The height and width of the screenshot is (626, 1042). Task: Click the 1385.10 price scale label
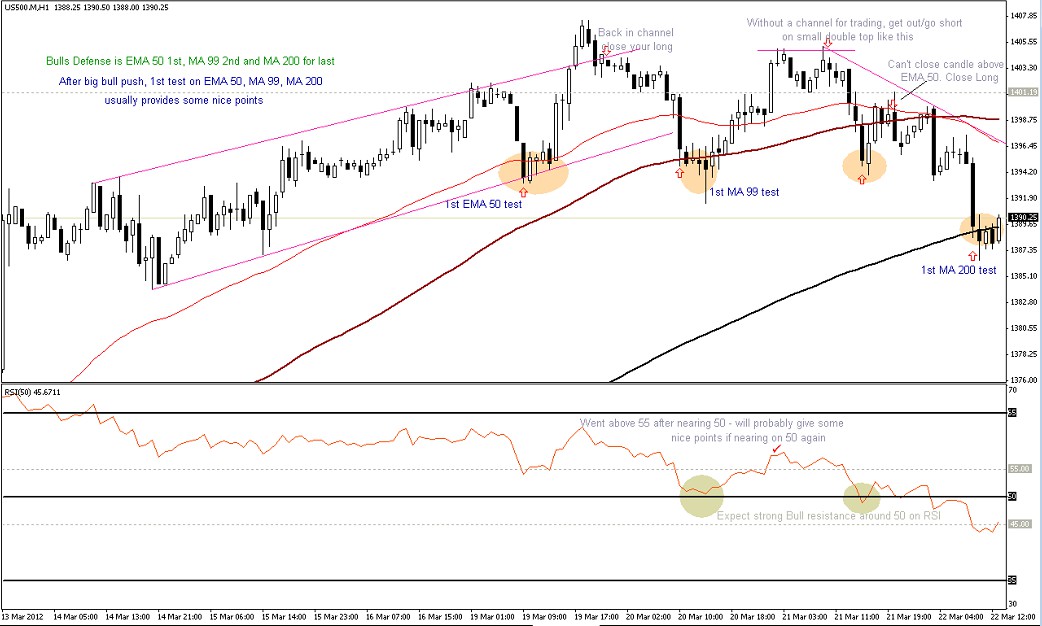click(1023, 276)
